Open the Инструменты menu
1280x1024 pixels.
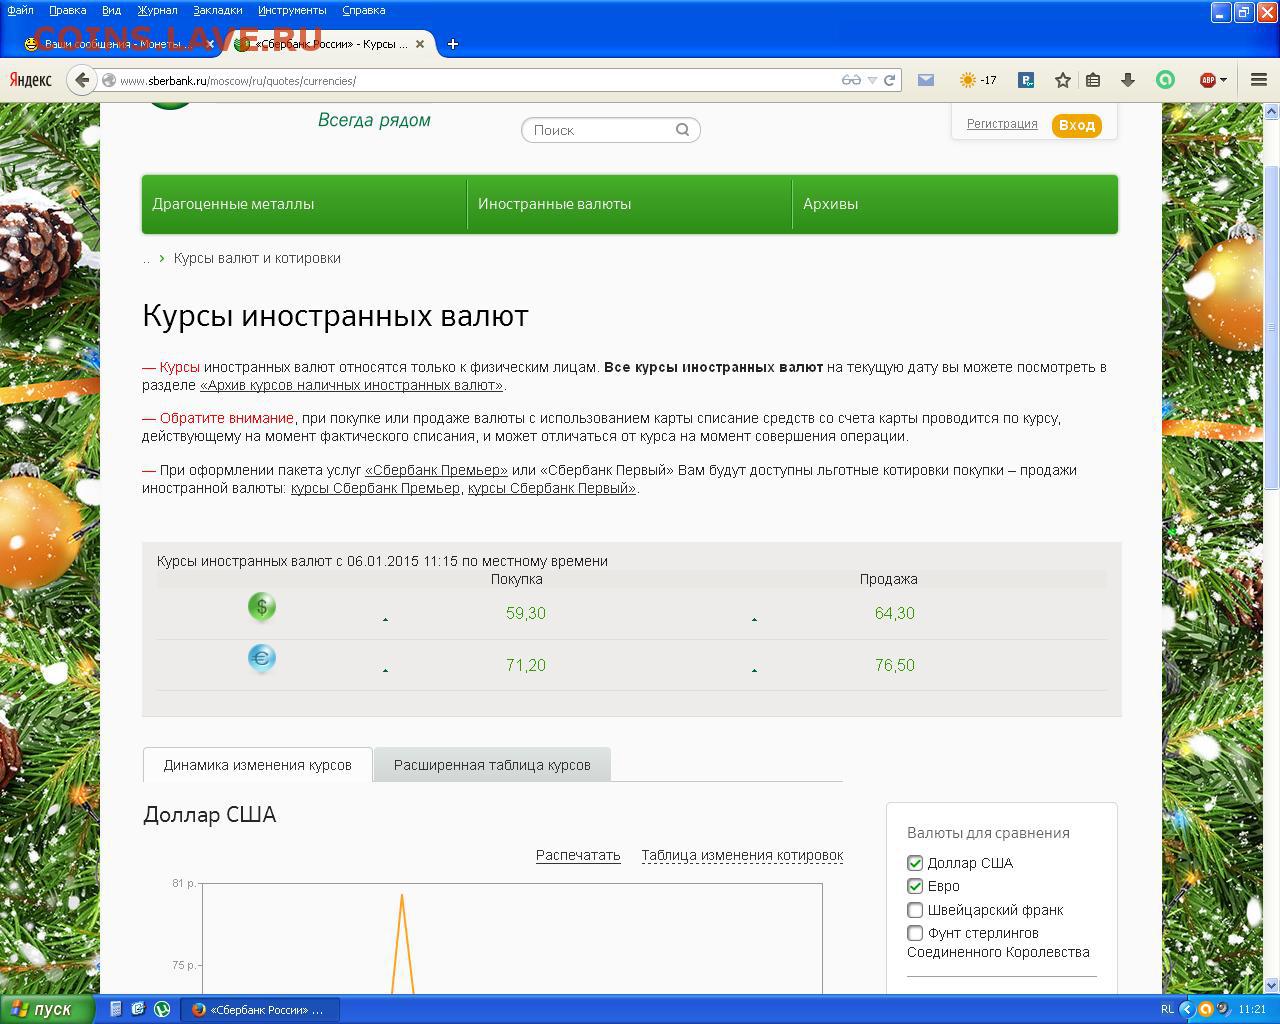point(292,10)
